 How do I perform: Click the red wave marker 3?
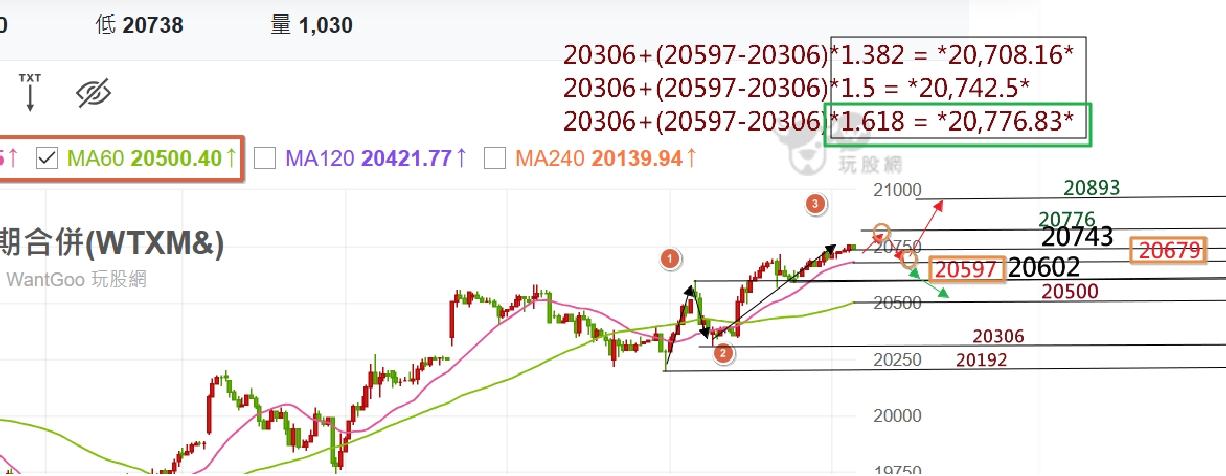(815, 204)
